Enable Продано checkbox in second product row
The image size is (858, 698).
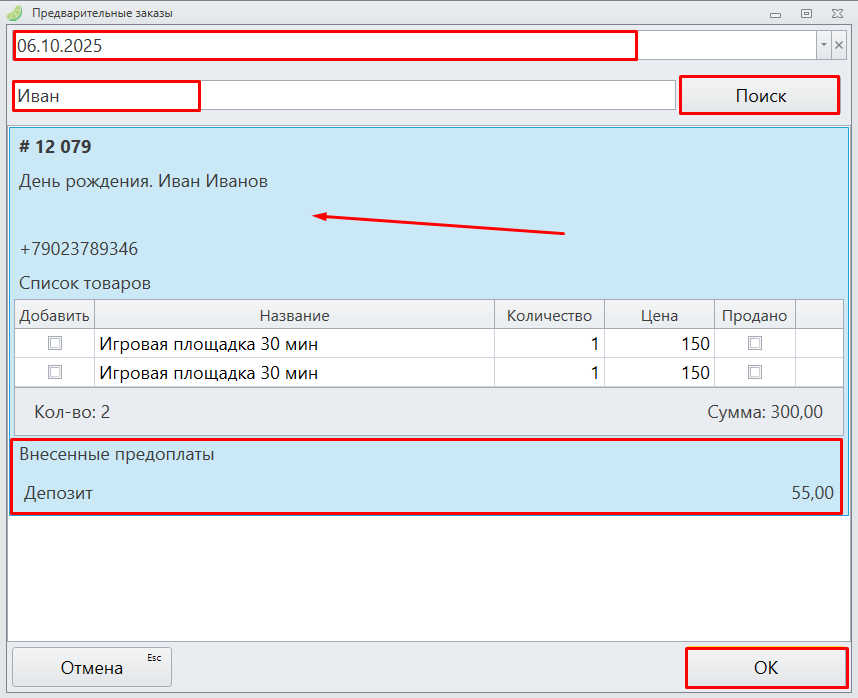[x=755, y=372]
